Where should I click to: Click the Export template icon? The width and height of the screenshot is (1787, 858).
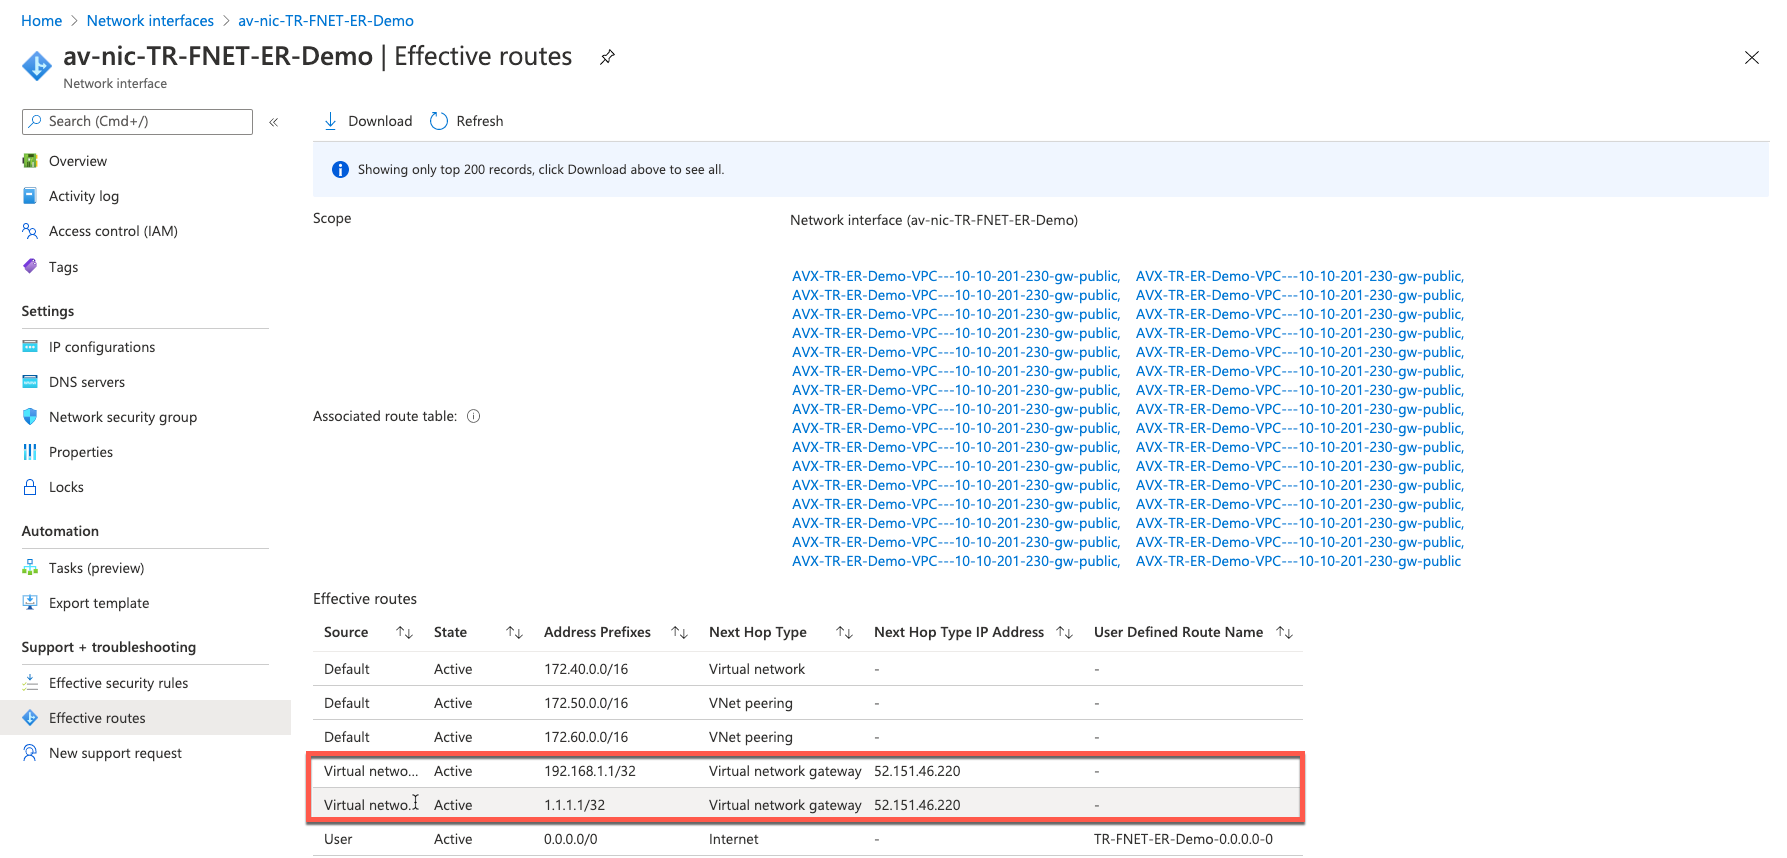click(x=30, y=603)
